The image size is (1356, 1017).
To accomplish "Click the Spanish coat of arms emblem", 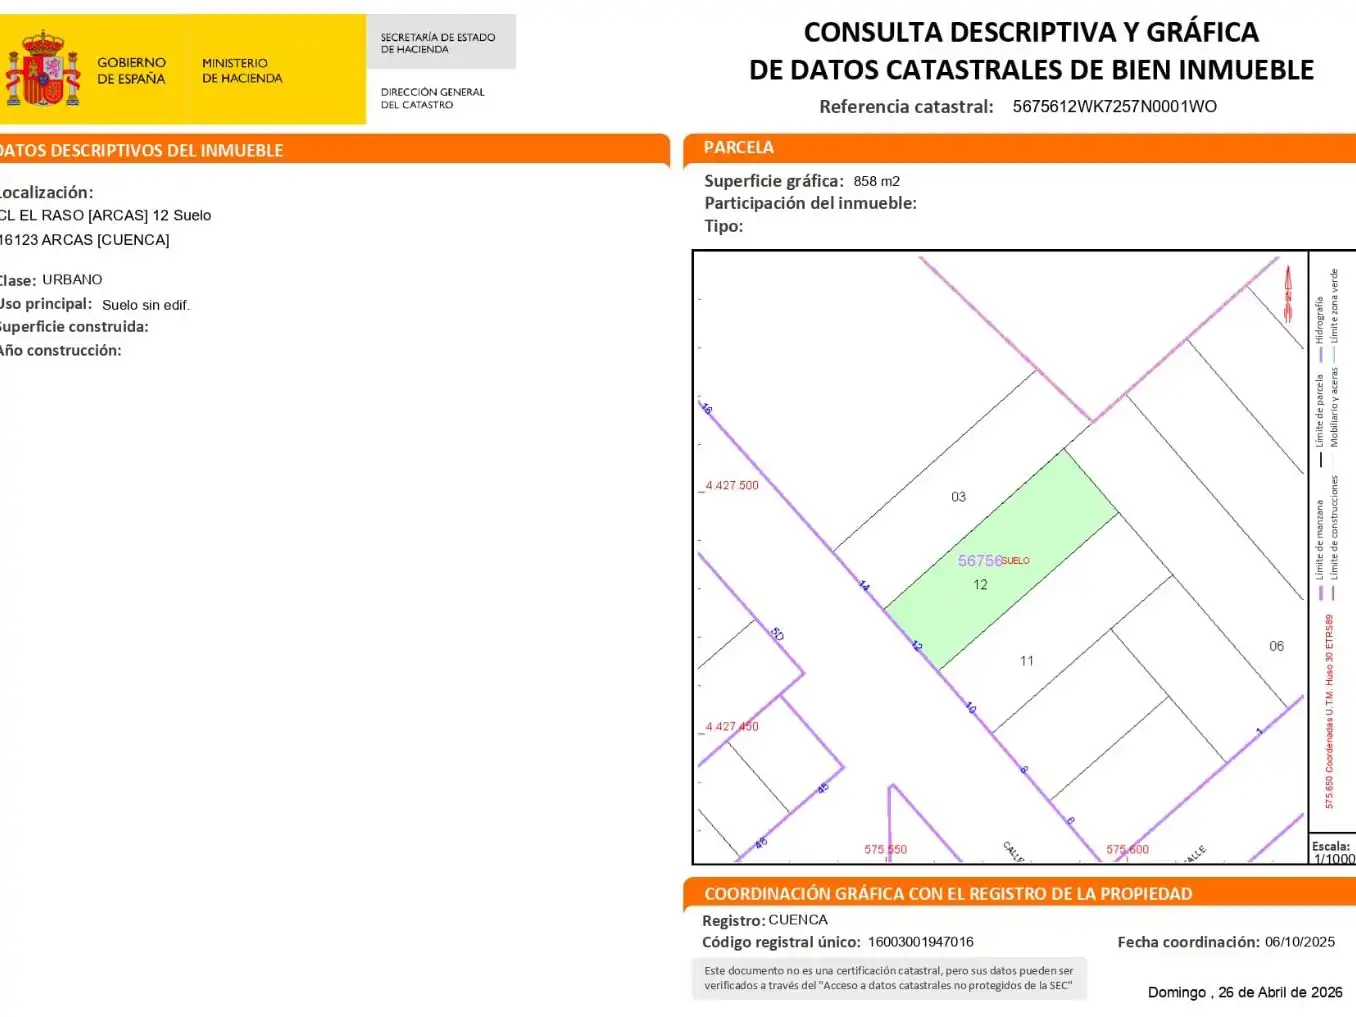I will [43, 68].
